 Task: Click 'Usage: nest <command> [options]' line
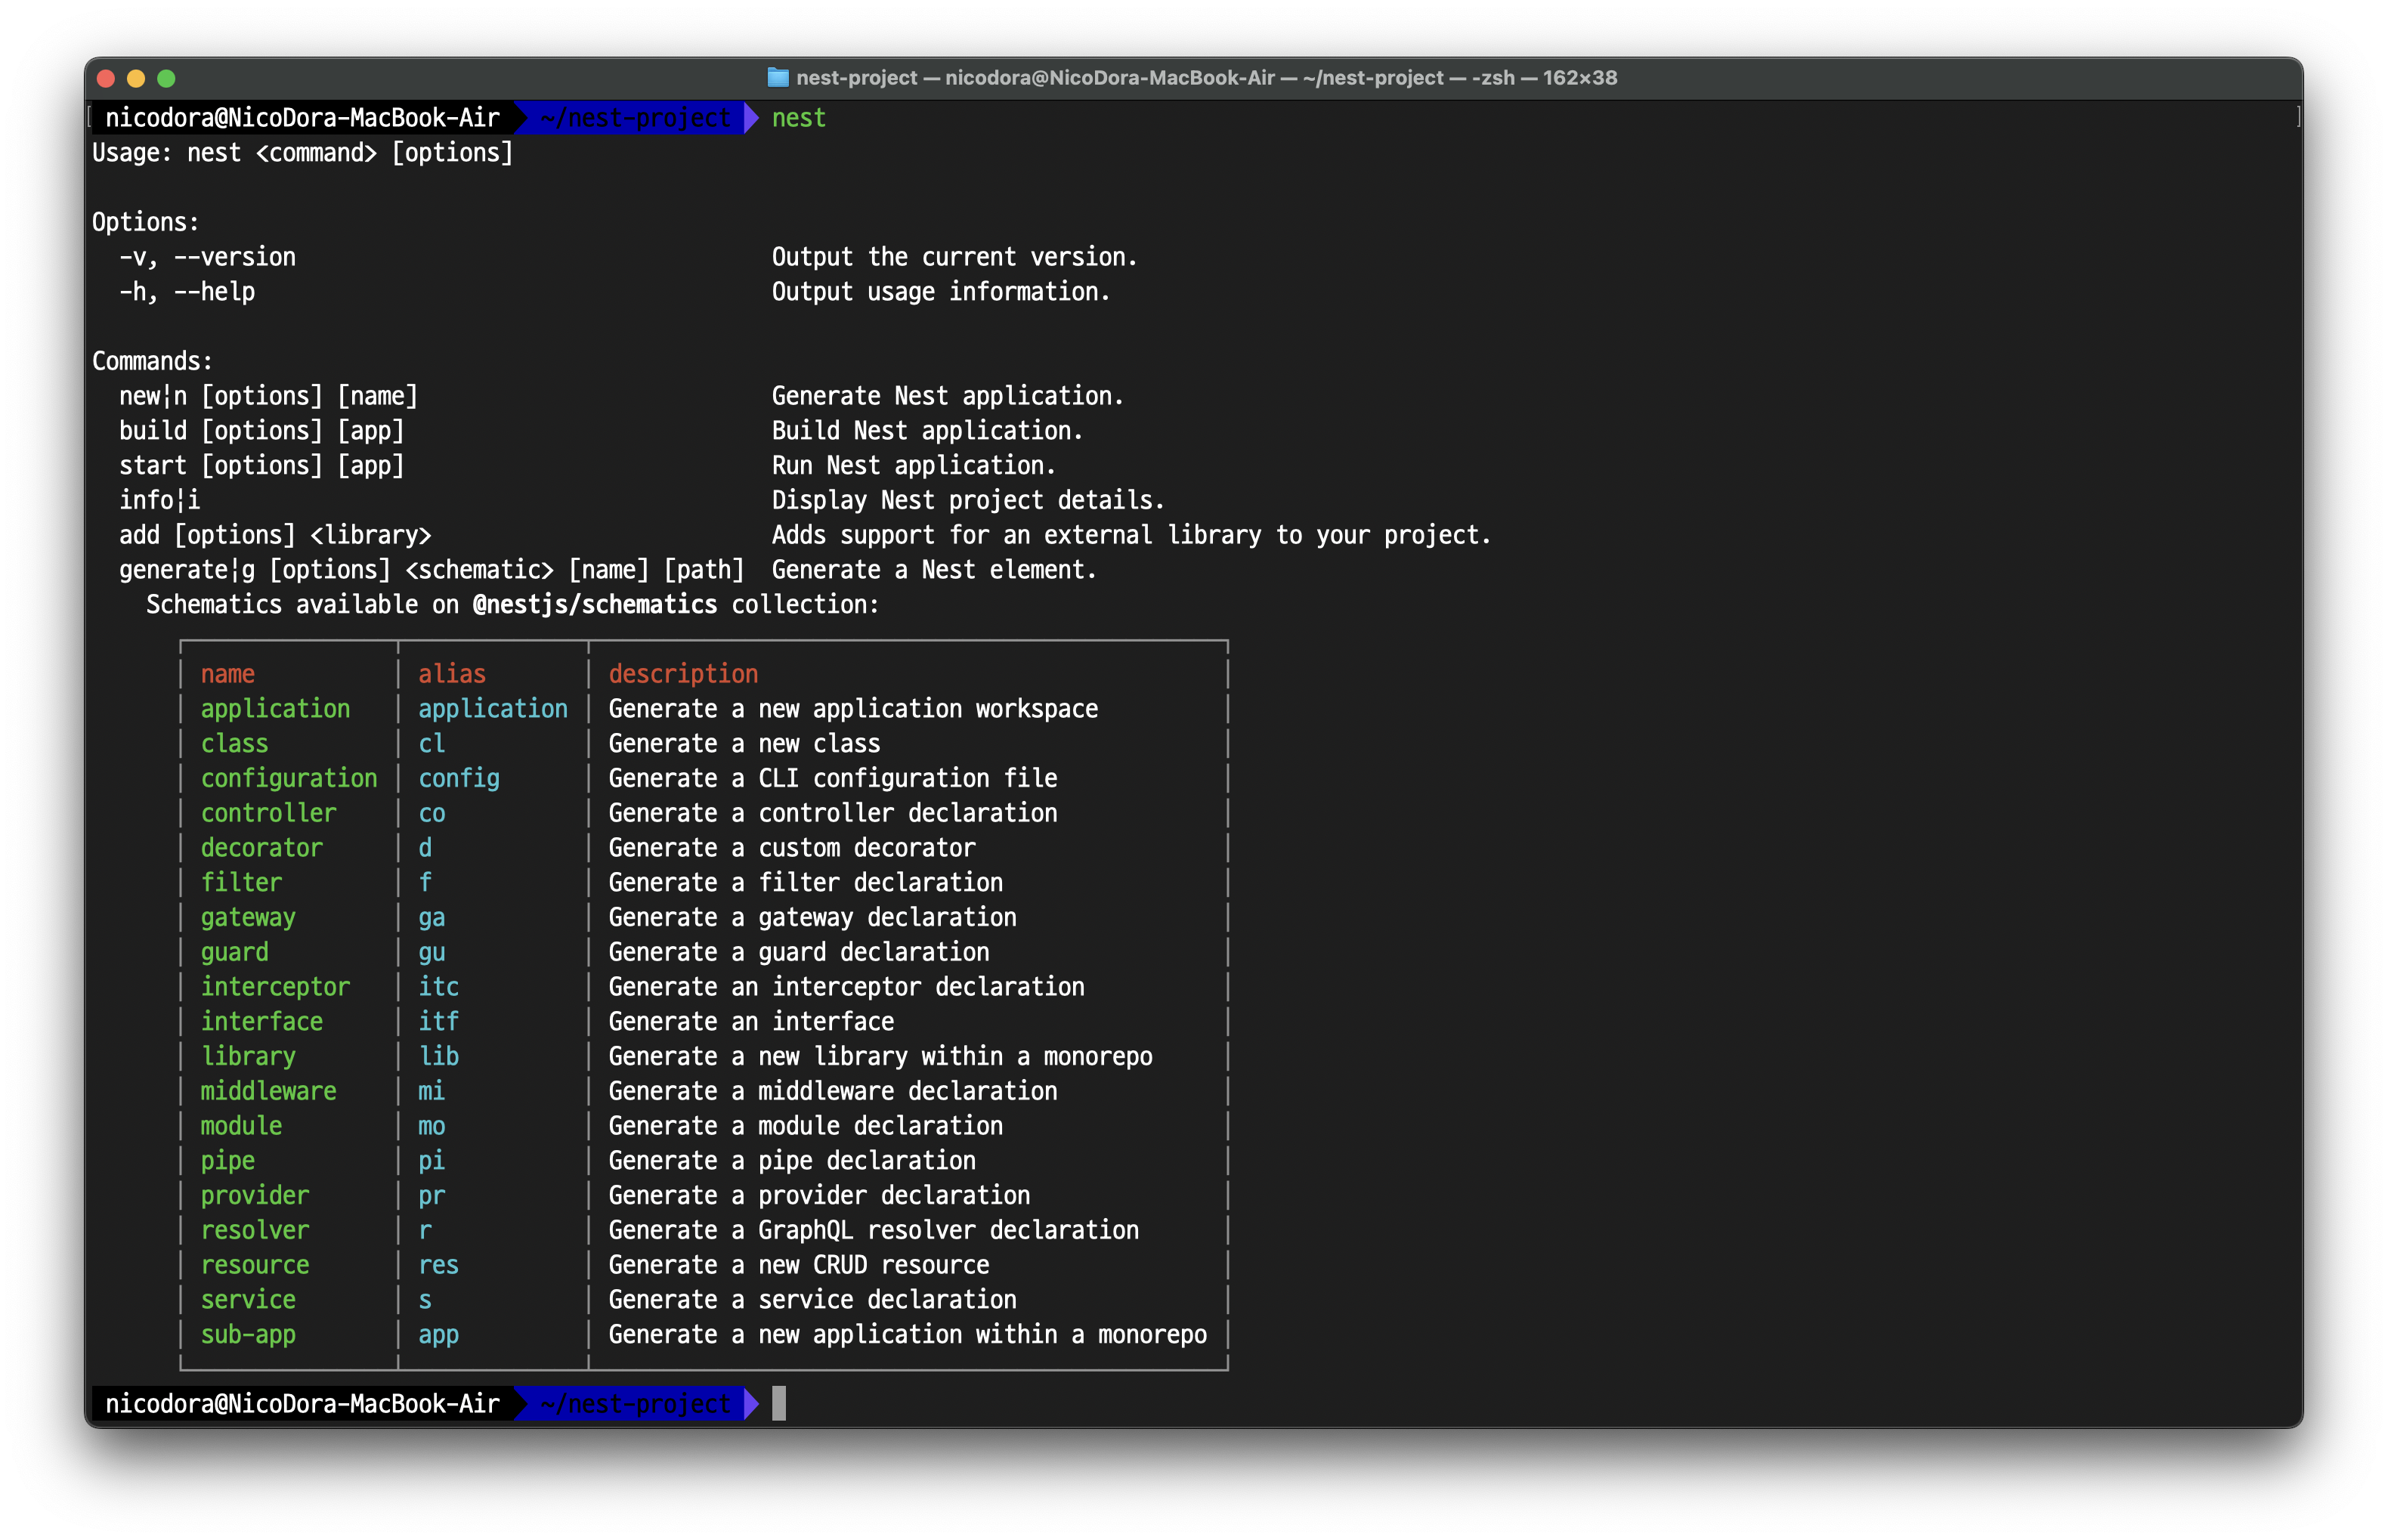(x=302, y=153)
